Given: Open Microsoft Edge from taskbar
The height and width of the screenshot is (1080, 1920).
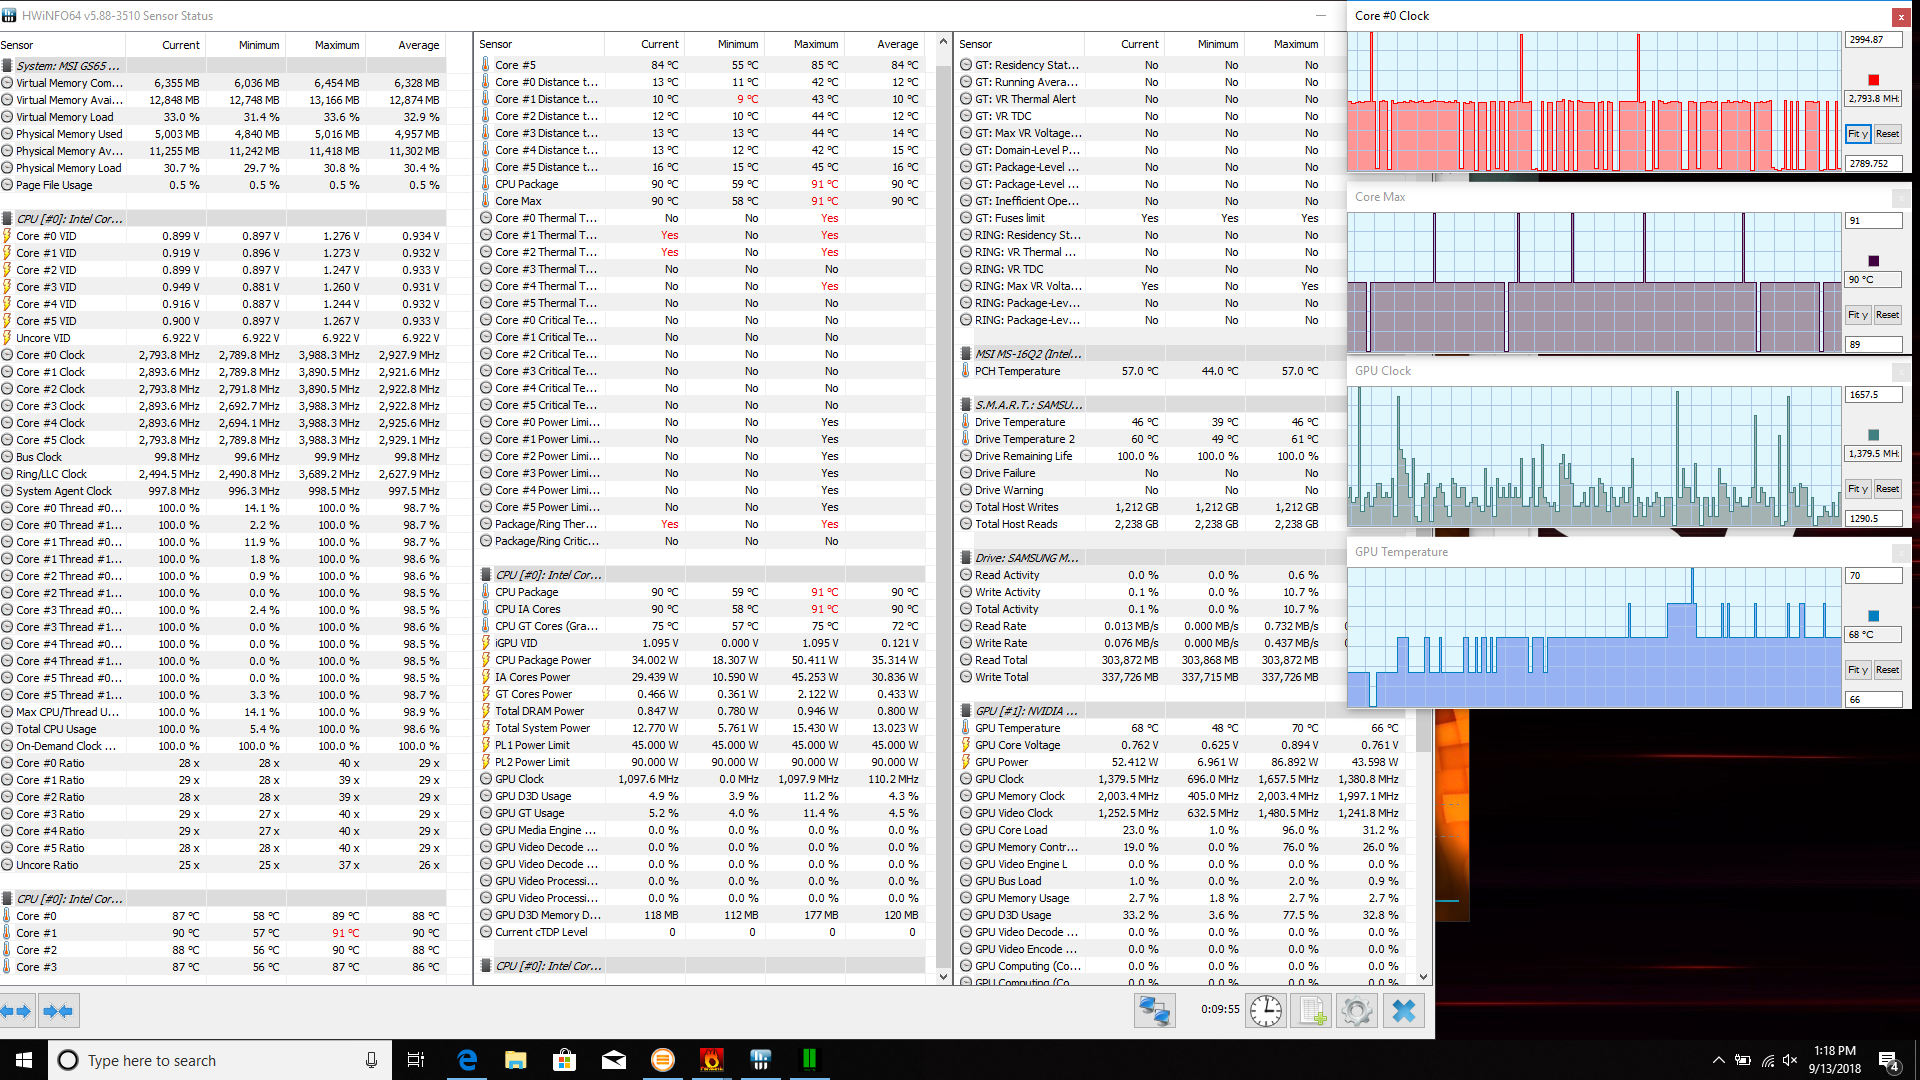Looking at the screenshot, I should pos(467,1059).
